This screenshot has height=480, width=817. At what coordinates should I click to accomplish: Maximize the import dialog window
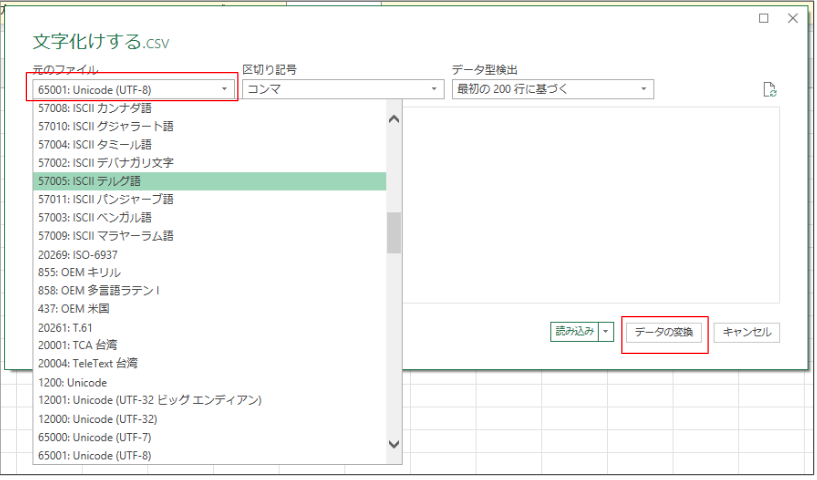pos(764,18)
